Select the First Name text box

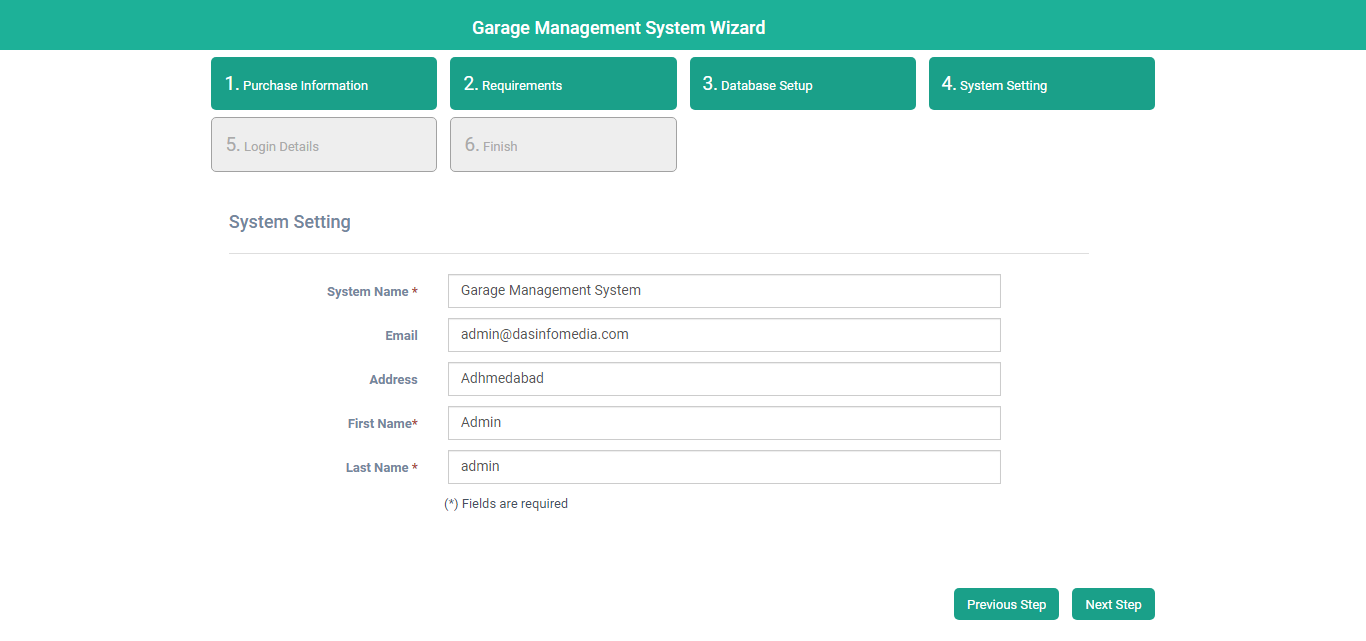tap(724, 423)
